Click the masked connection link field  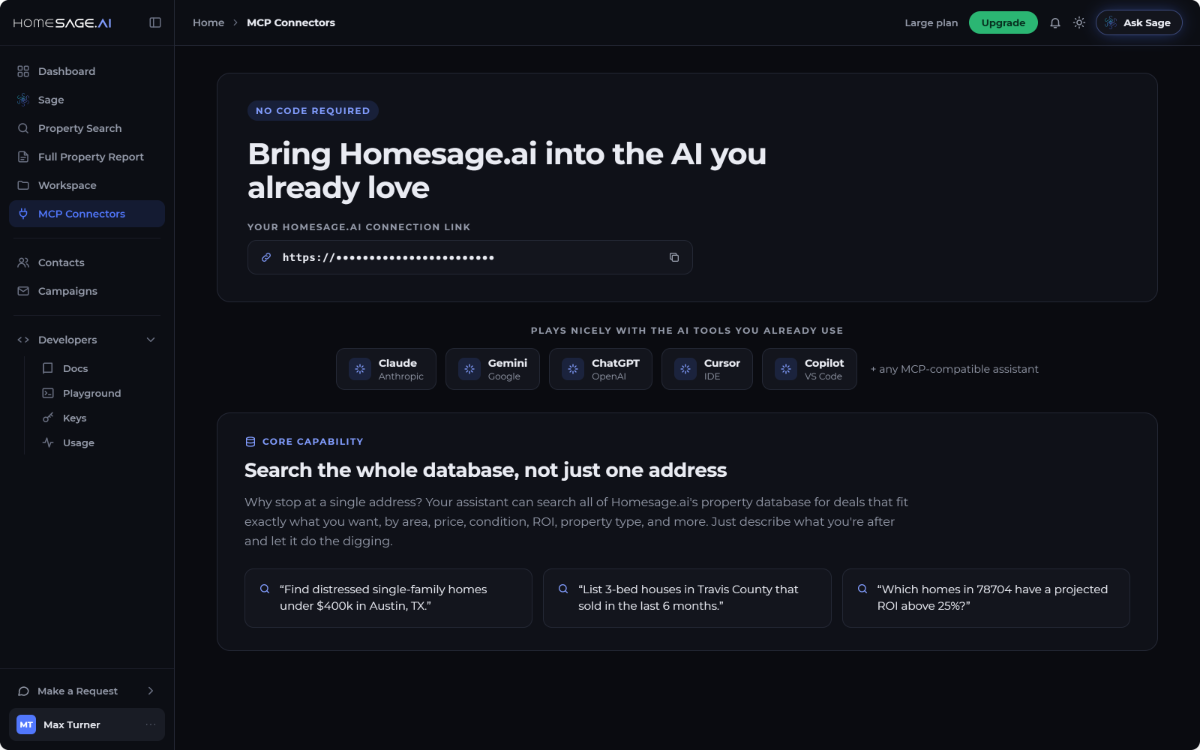point(470,257)
